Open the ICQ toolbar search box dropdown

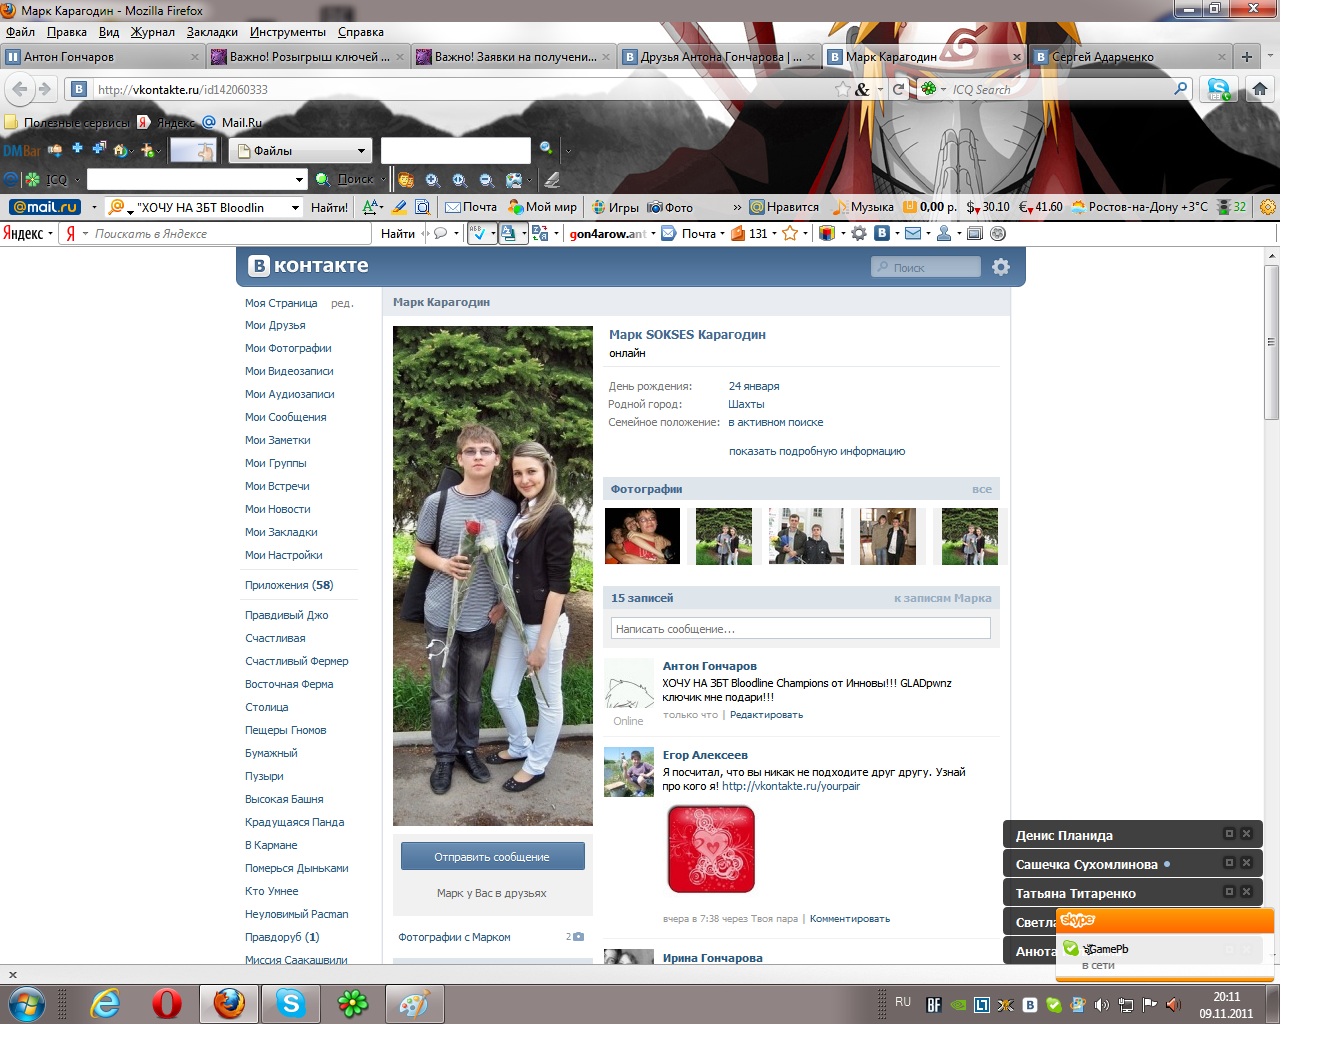299,180
